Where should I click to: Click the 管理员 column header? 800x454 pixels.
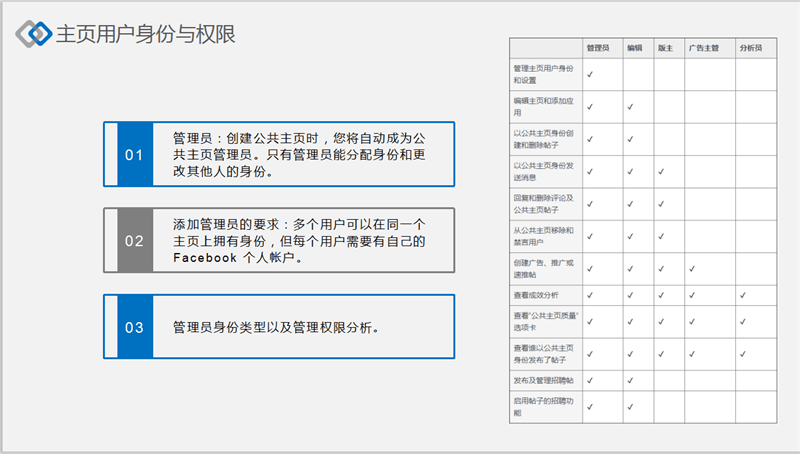coord(597,48)
